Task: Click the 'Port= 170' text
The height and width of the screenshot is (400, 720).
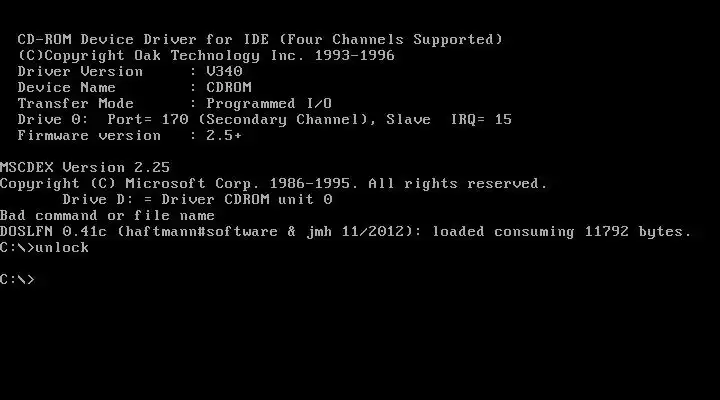Action: [x=148, y=119]
